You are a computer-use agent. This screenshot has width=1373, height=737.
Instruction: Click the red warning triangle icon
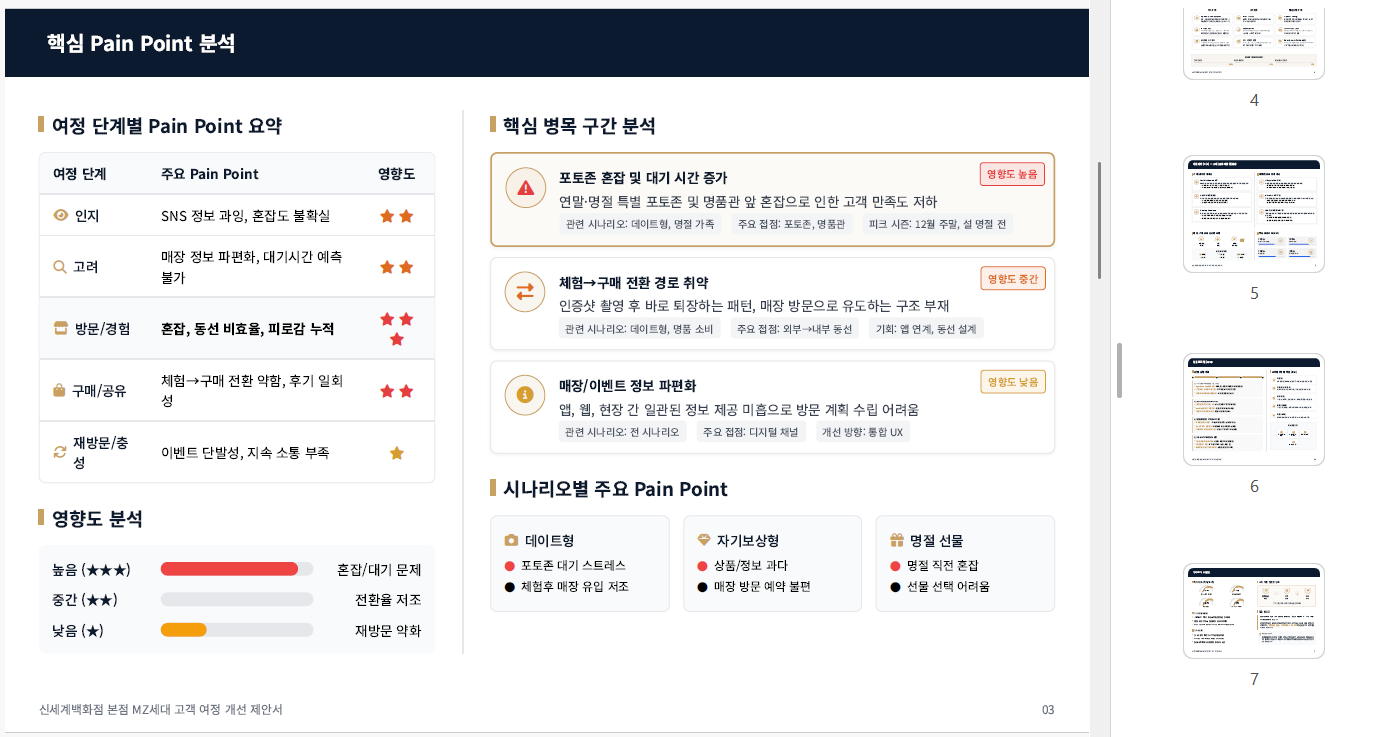(x=525, y=187)
